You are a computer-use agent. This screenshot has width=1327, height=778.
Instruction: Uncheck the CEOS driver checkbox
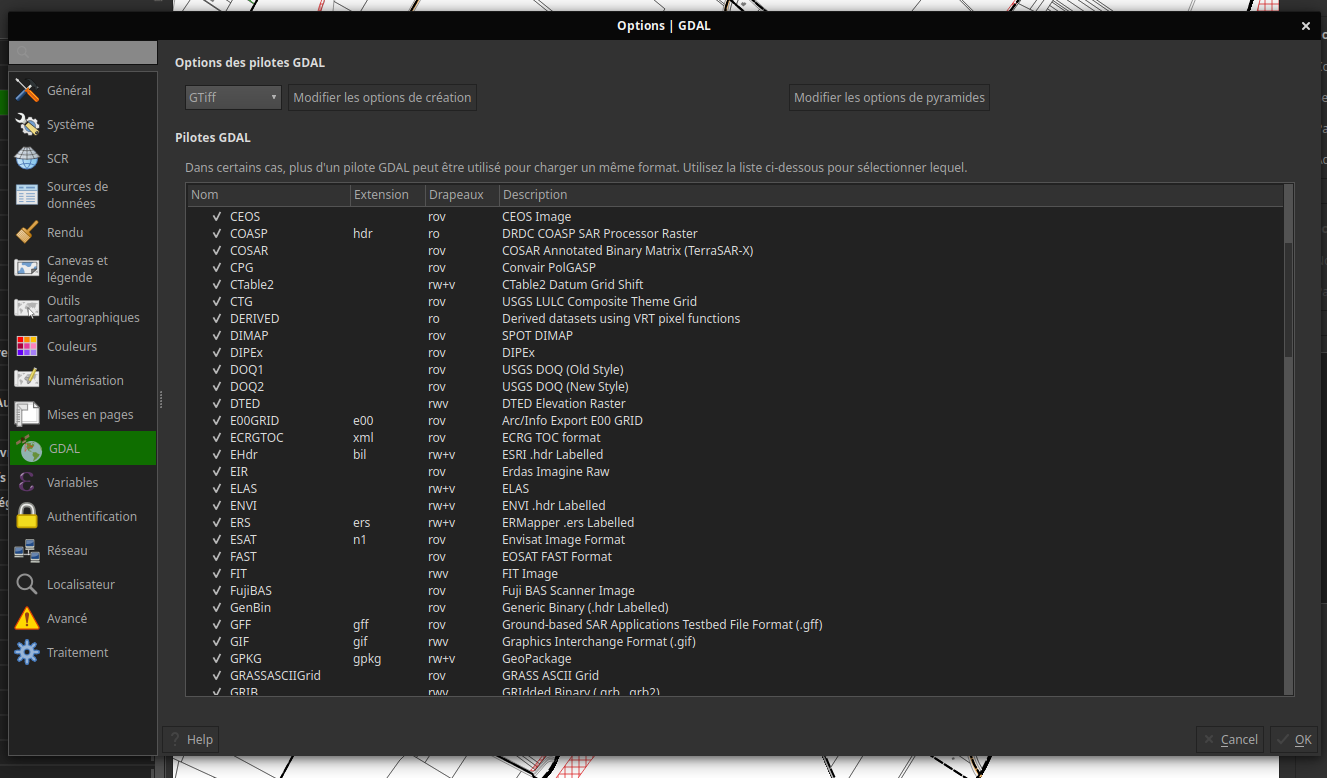click(216, 216)
